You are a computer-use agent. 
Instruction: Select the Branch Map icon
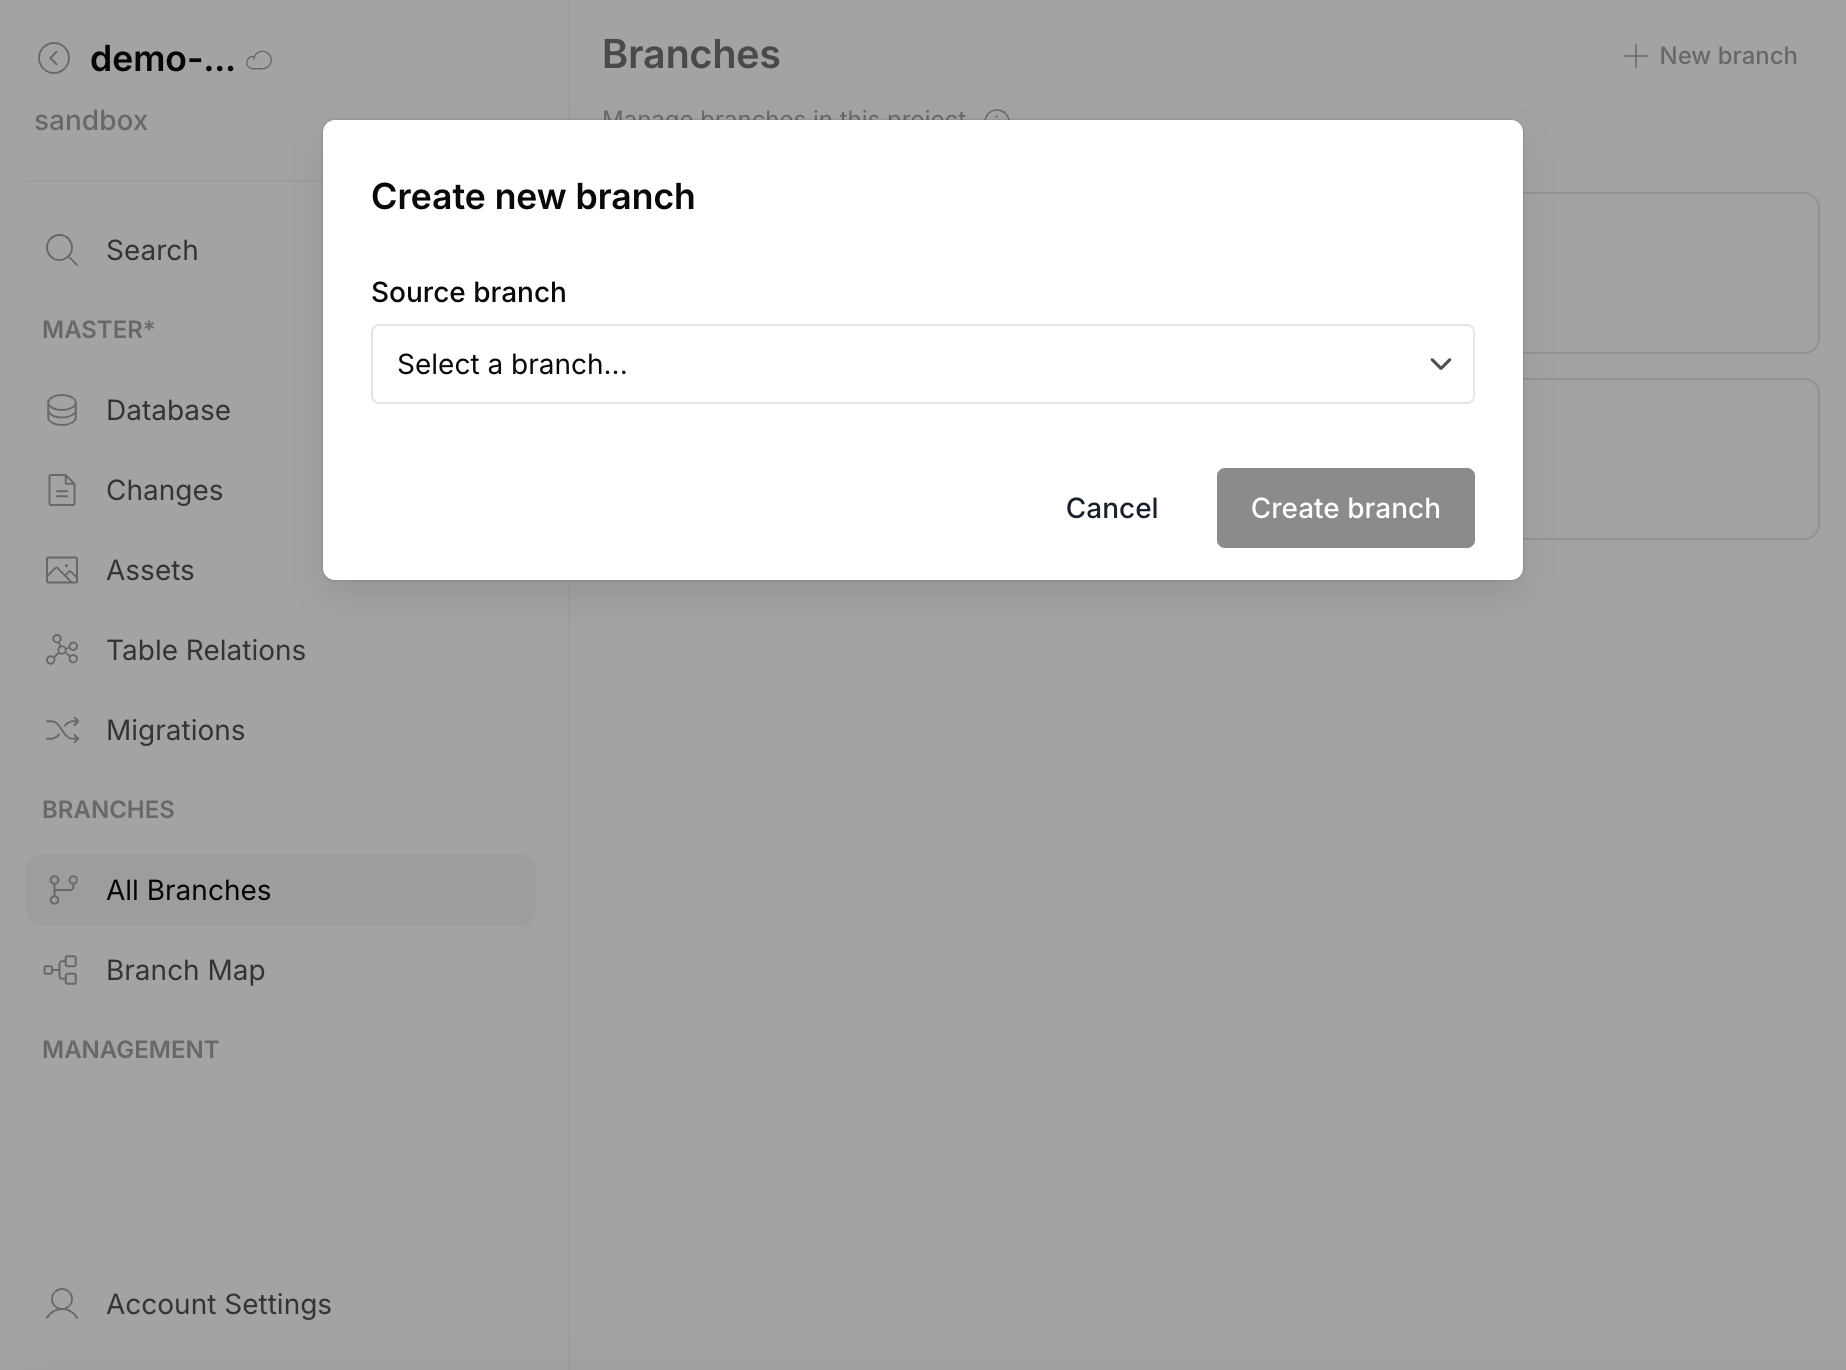[62, 969]
